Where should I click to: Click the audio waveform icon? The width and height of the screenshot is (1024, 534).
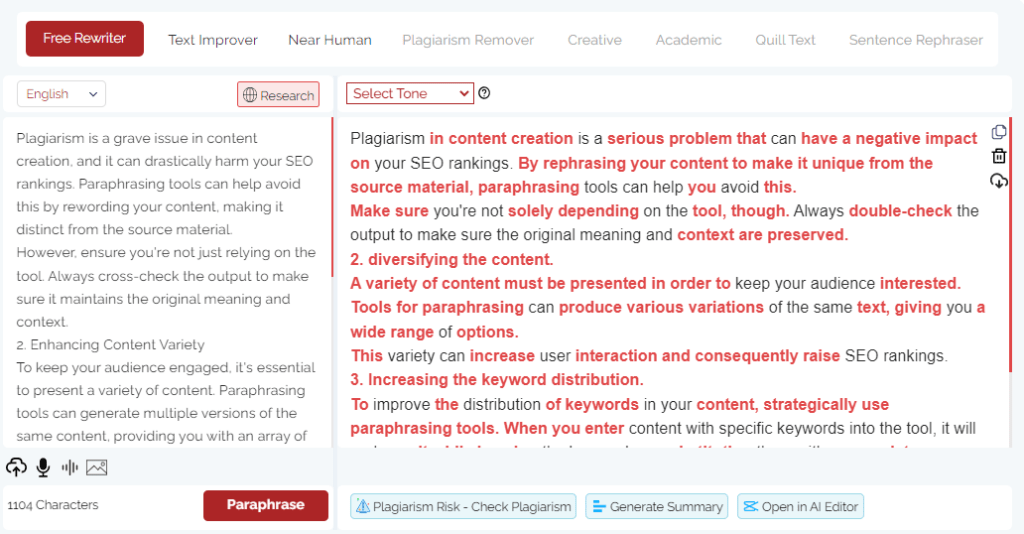pos(69,467)
